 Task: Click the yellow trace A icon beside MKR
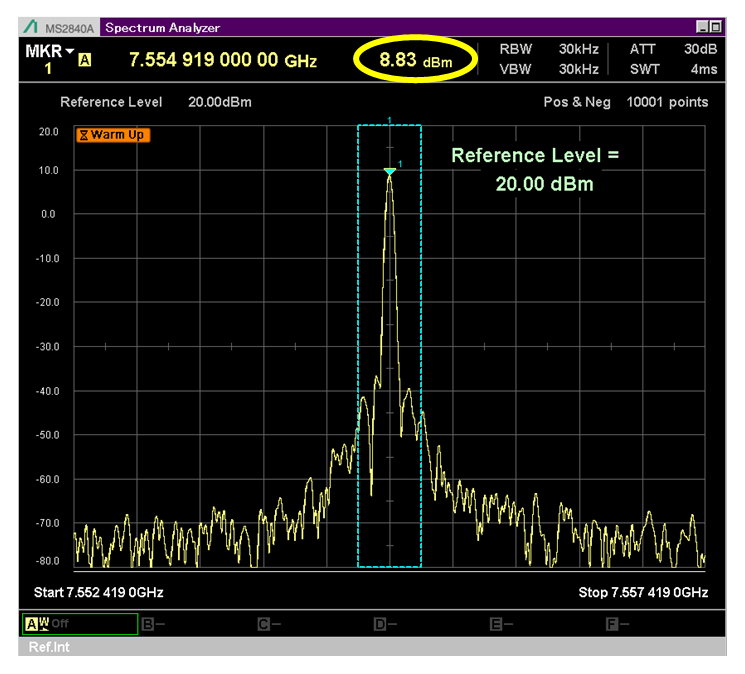point(84,61)
